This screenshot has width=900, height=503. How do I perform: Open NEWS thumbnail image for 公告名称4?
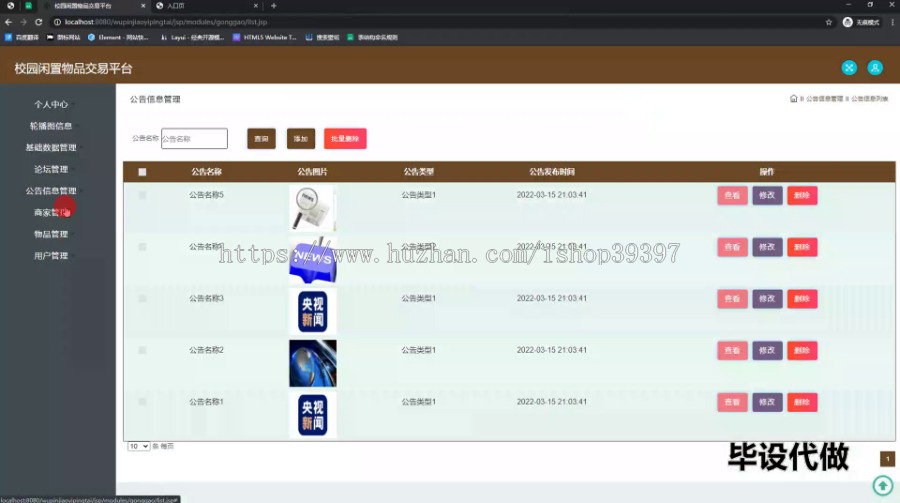(313, 260)
